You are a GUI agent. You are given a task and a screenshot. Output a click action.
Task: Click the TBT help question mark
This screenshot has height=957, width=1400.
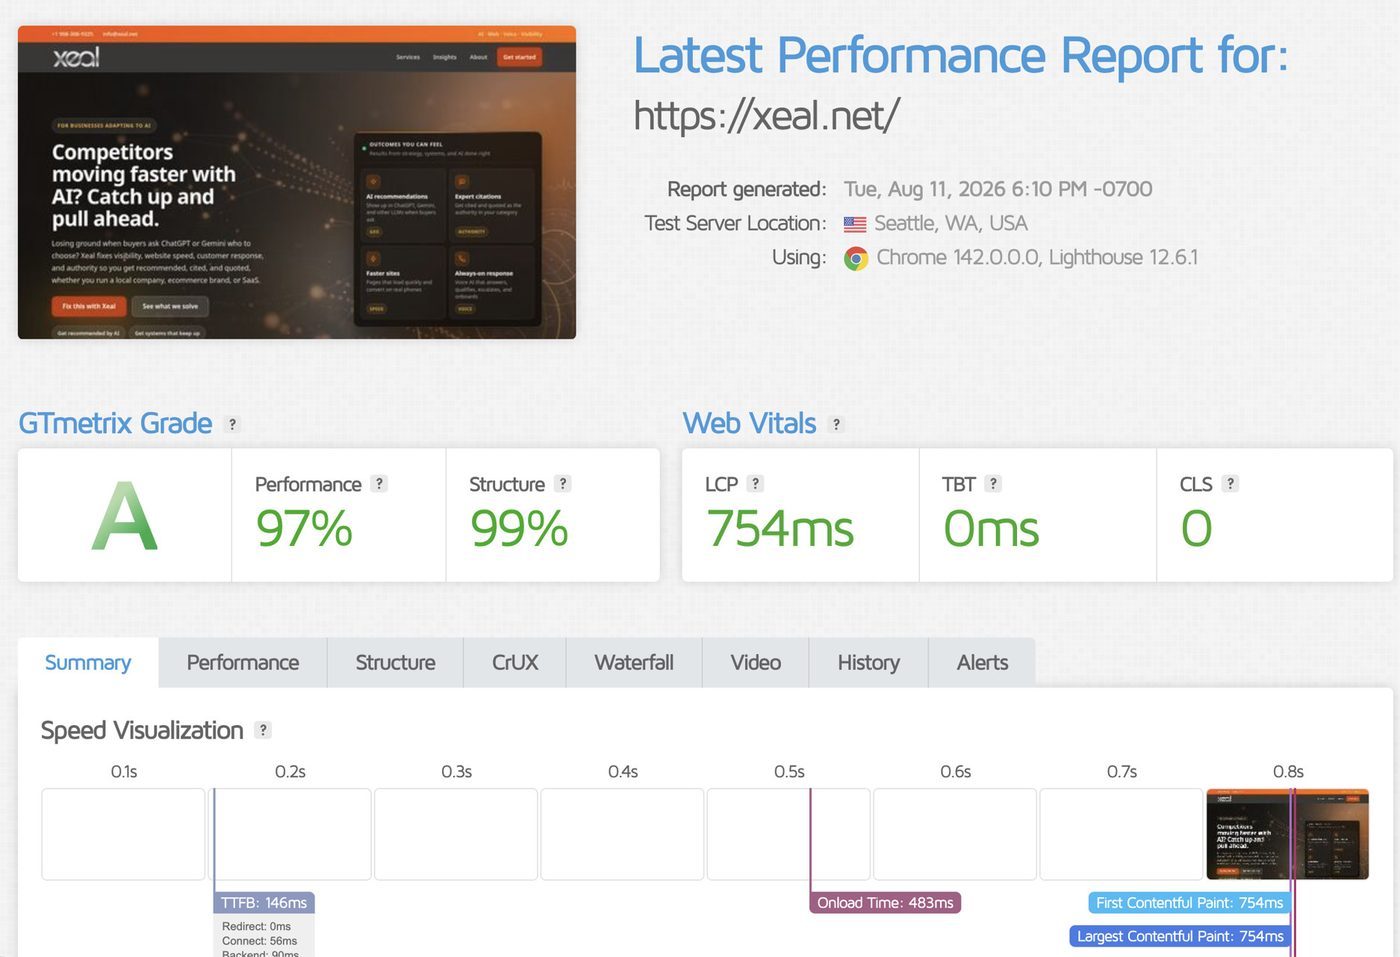click(993, 483)
